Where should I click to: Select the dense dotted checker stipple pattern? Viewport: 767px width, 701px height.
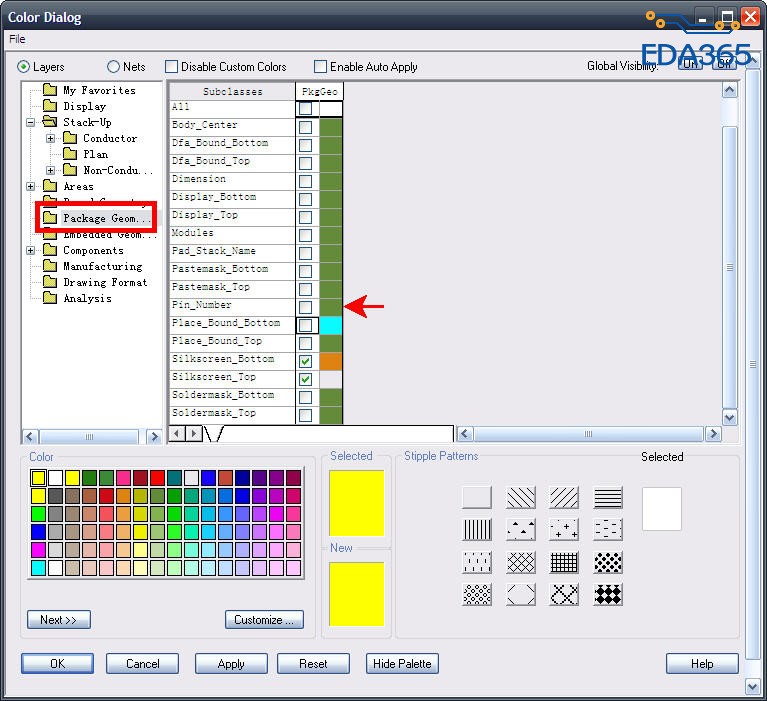pos(608,562)
